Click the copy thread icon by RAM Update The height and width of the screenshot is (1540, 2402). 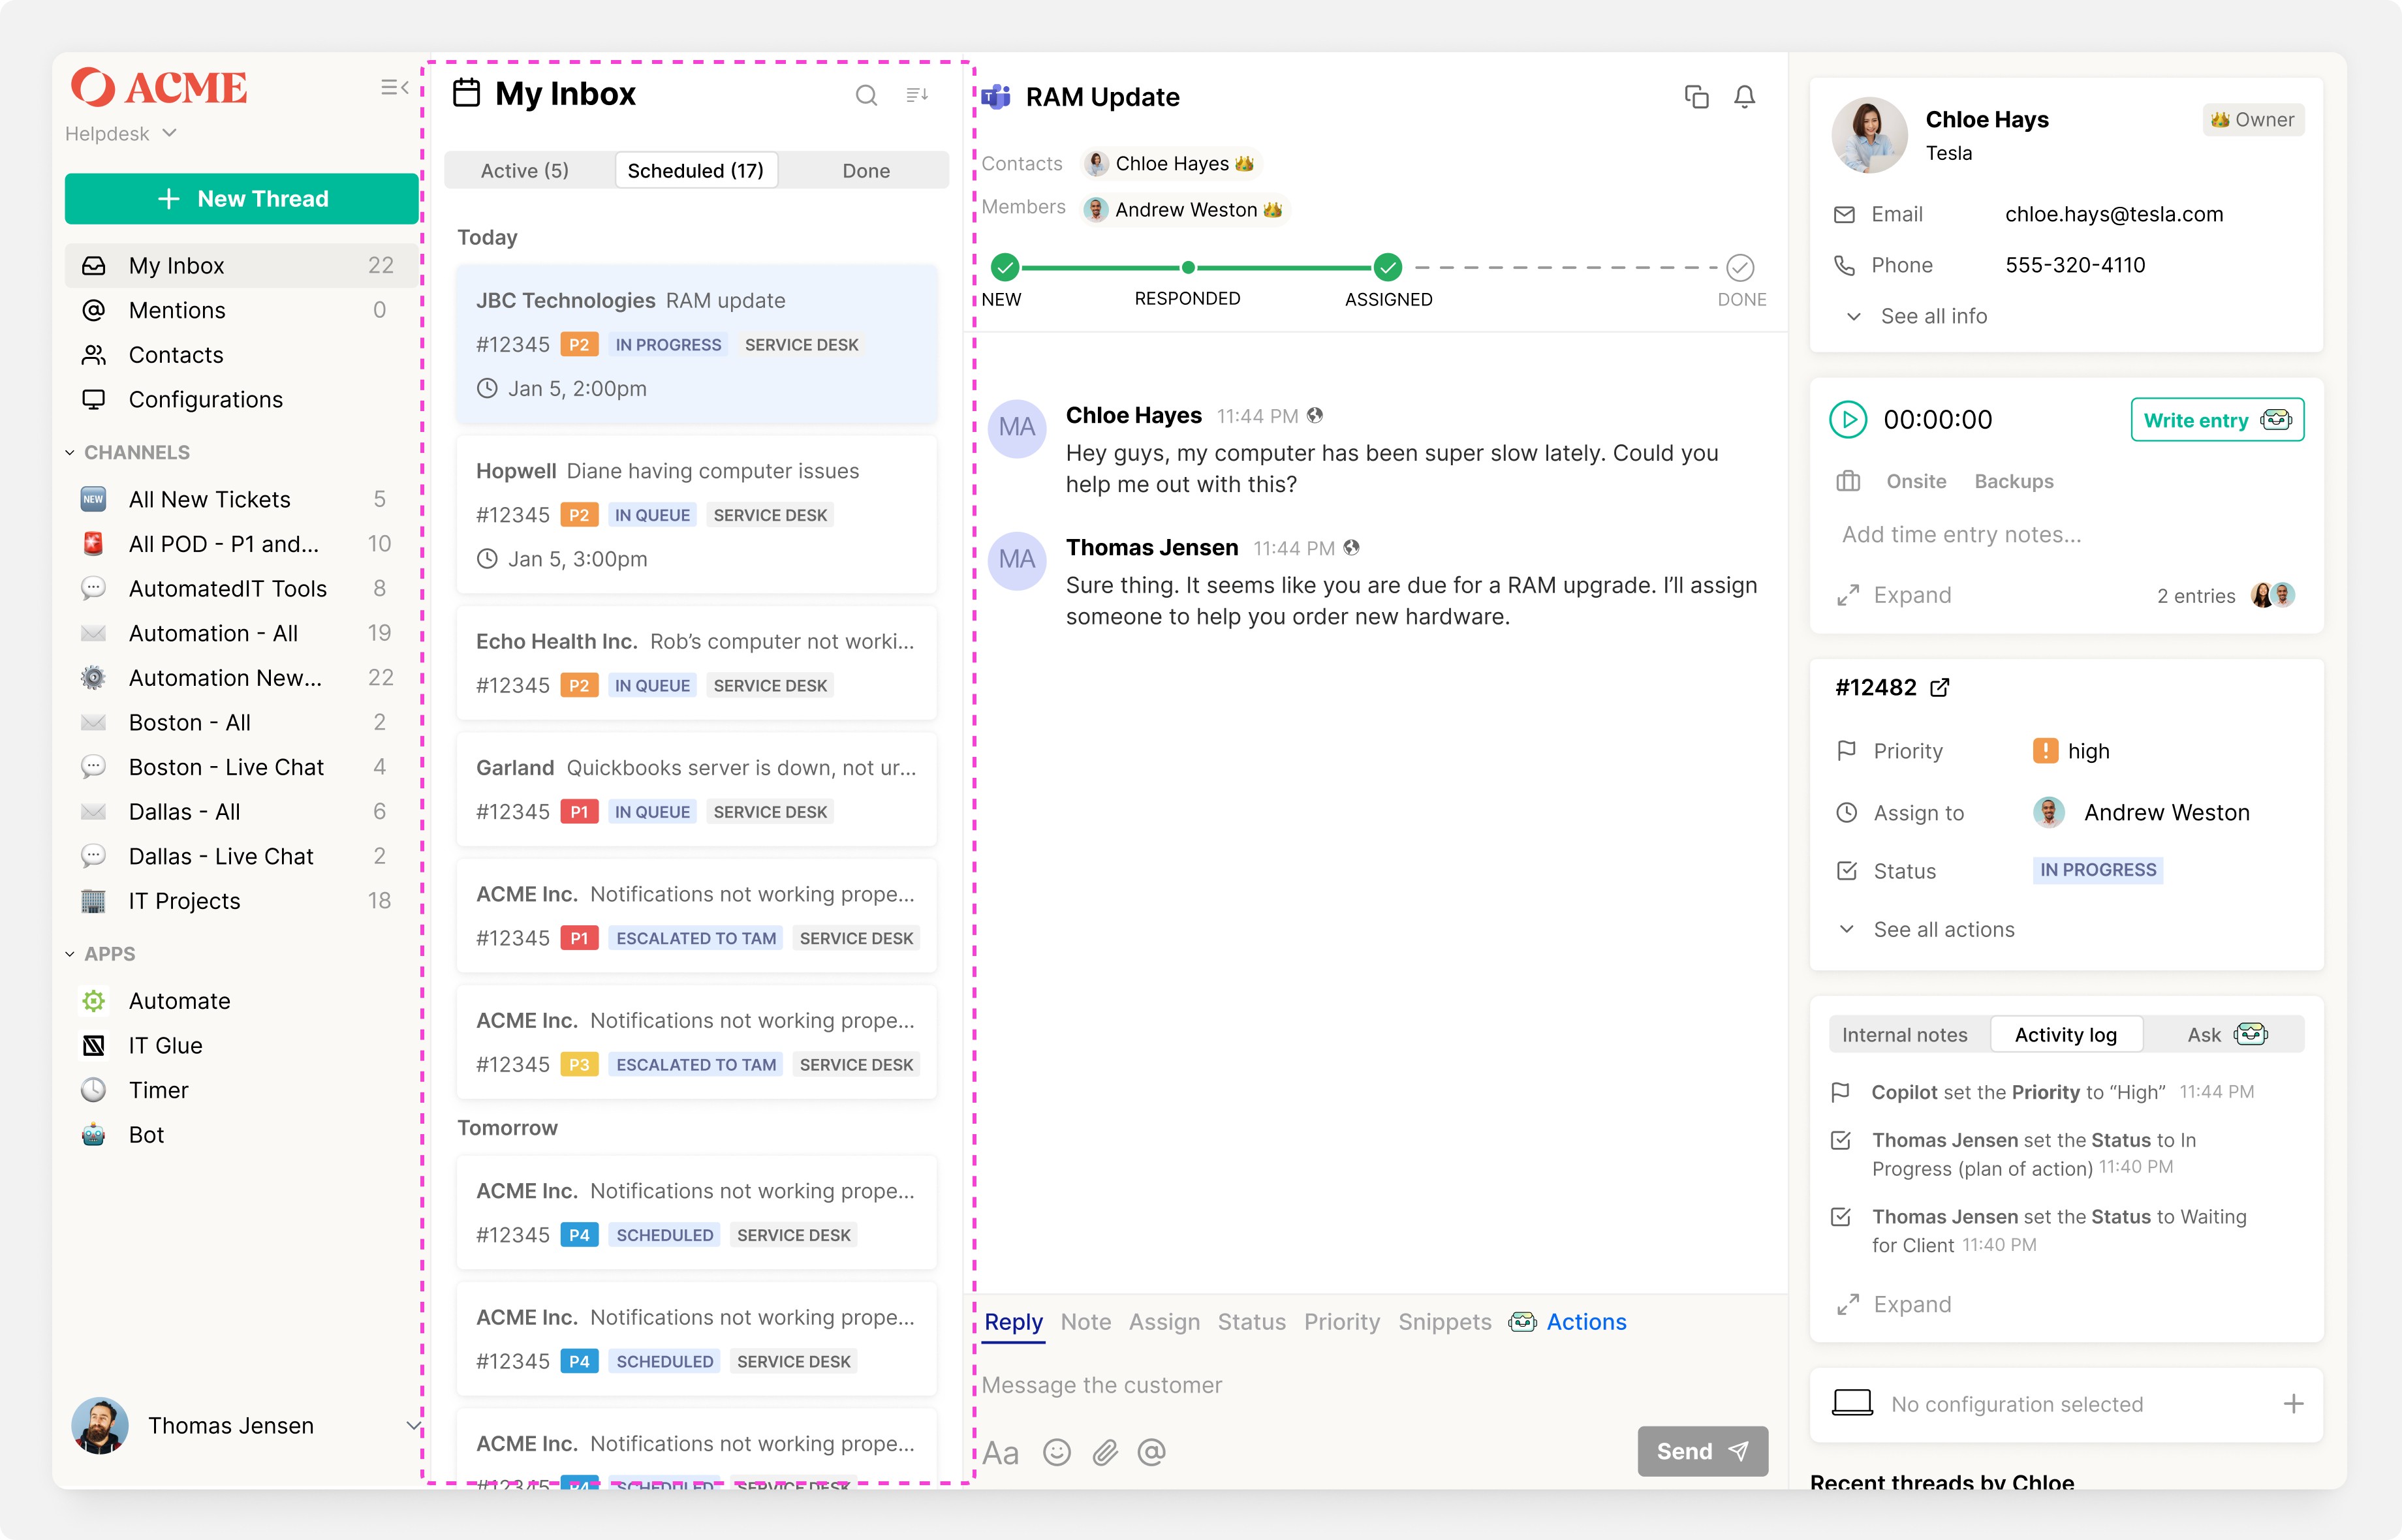point(1696,97)
